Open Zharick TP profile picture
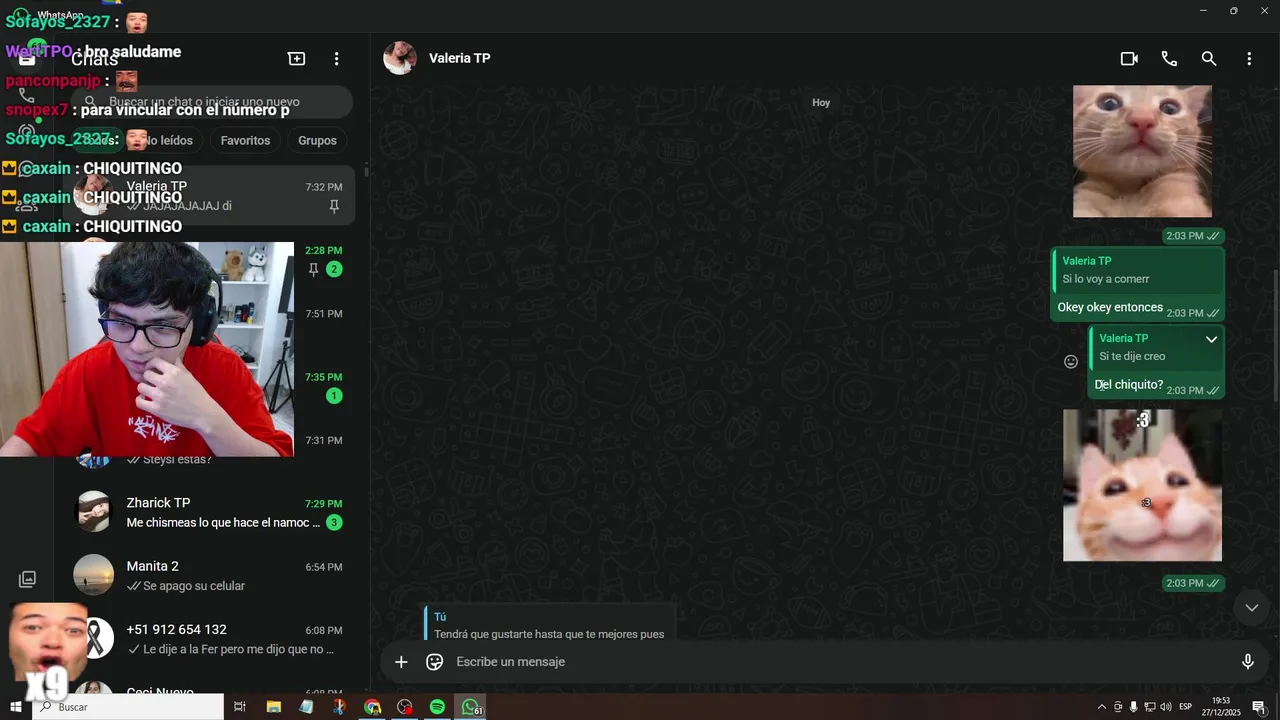The height and width of the screenshot is (720, 1280). click(x=94, y=512)
